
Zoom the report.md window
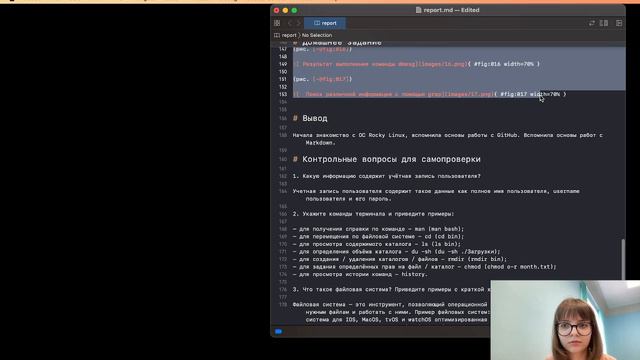[294, 10]
